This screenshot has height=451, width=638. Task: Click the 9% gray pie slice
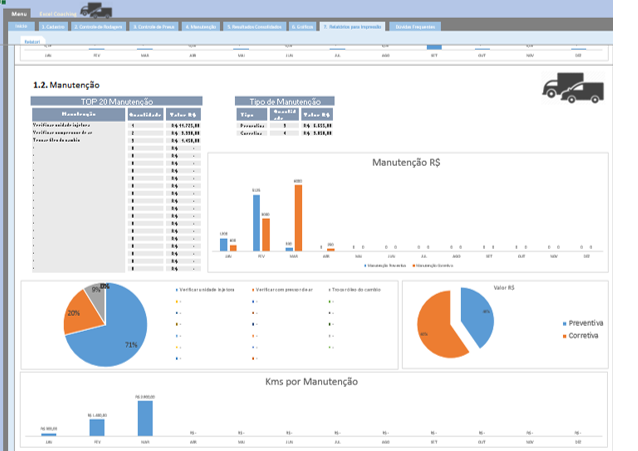coord(97,297)
